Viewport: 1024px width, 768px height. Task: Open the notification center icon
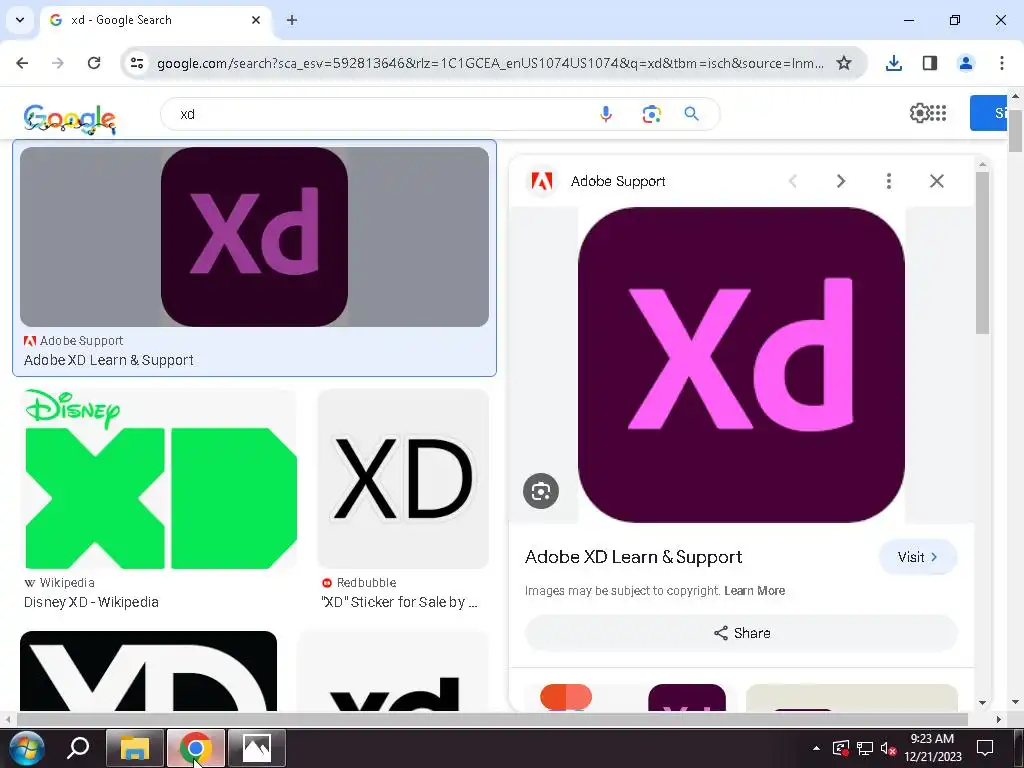985,748
